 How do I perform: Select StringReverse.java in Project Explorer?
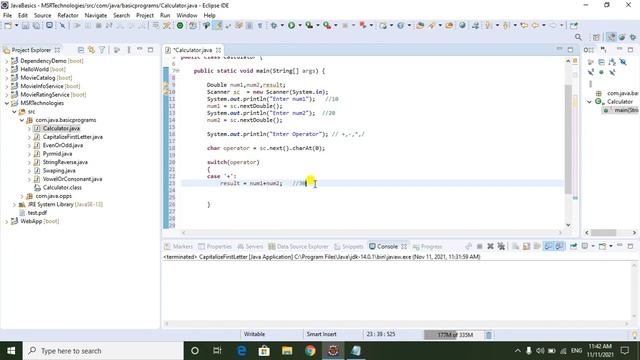(65, 162)
